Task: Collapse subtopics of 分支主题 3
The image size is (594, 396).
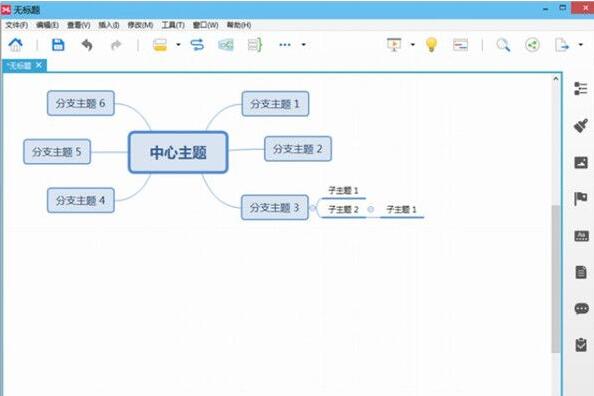Action: click(313, 208)
